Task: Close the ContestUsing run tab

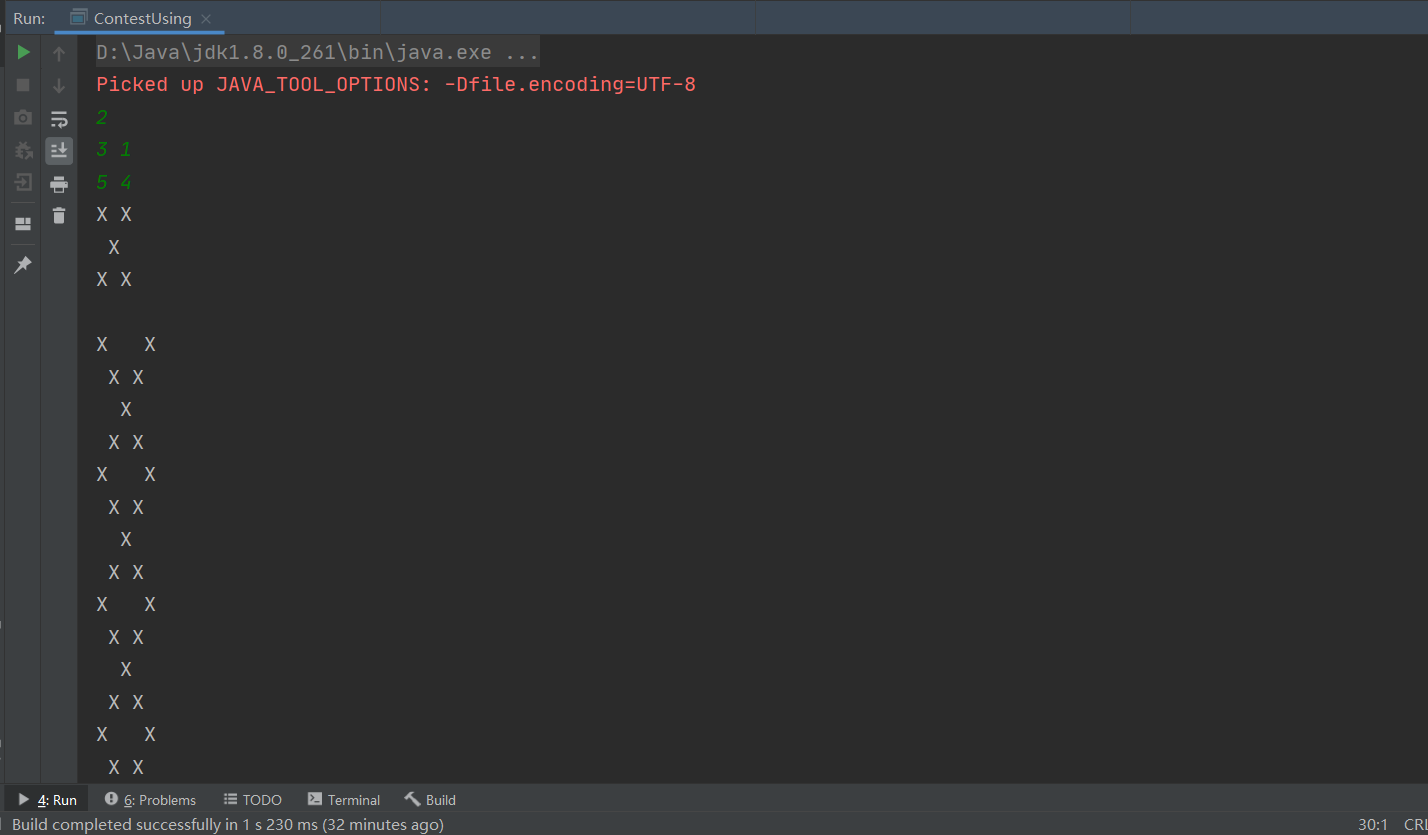Action: (x=206, y=19)
